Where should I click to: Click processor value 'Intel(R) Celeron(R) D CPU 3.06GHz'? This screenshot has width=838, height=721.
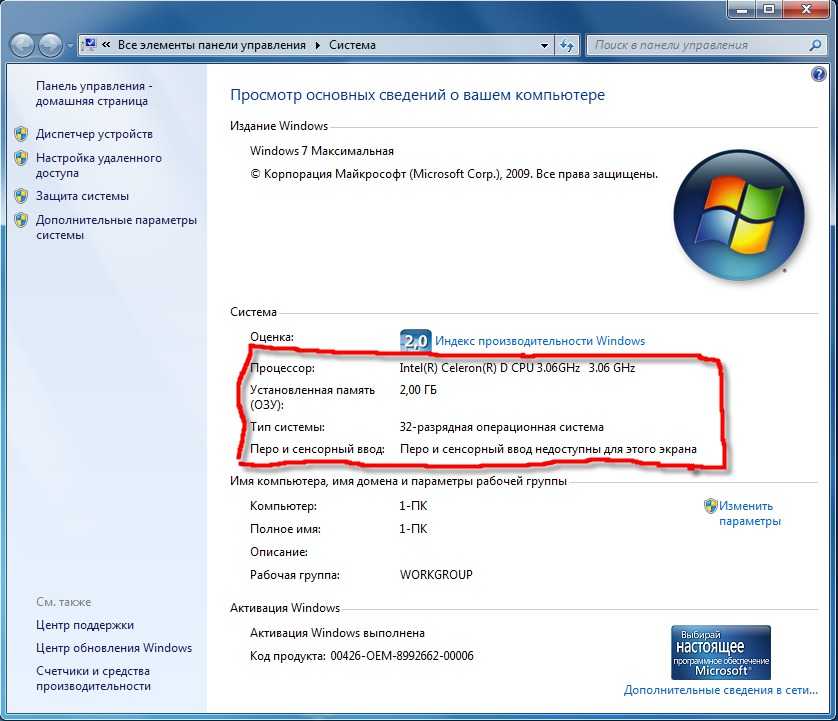(490, 368)
